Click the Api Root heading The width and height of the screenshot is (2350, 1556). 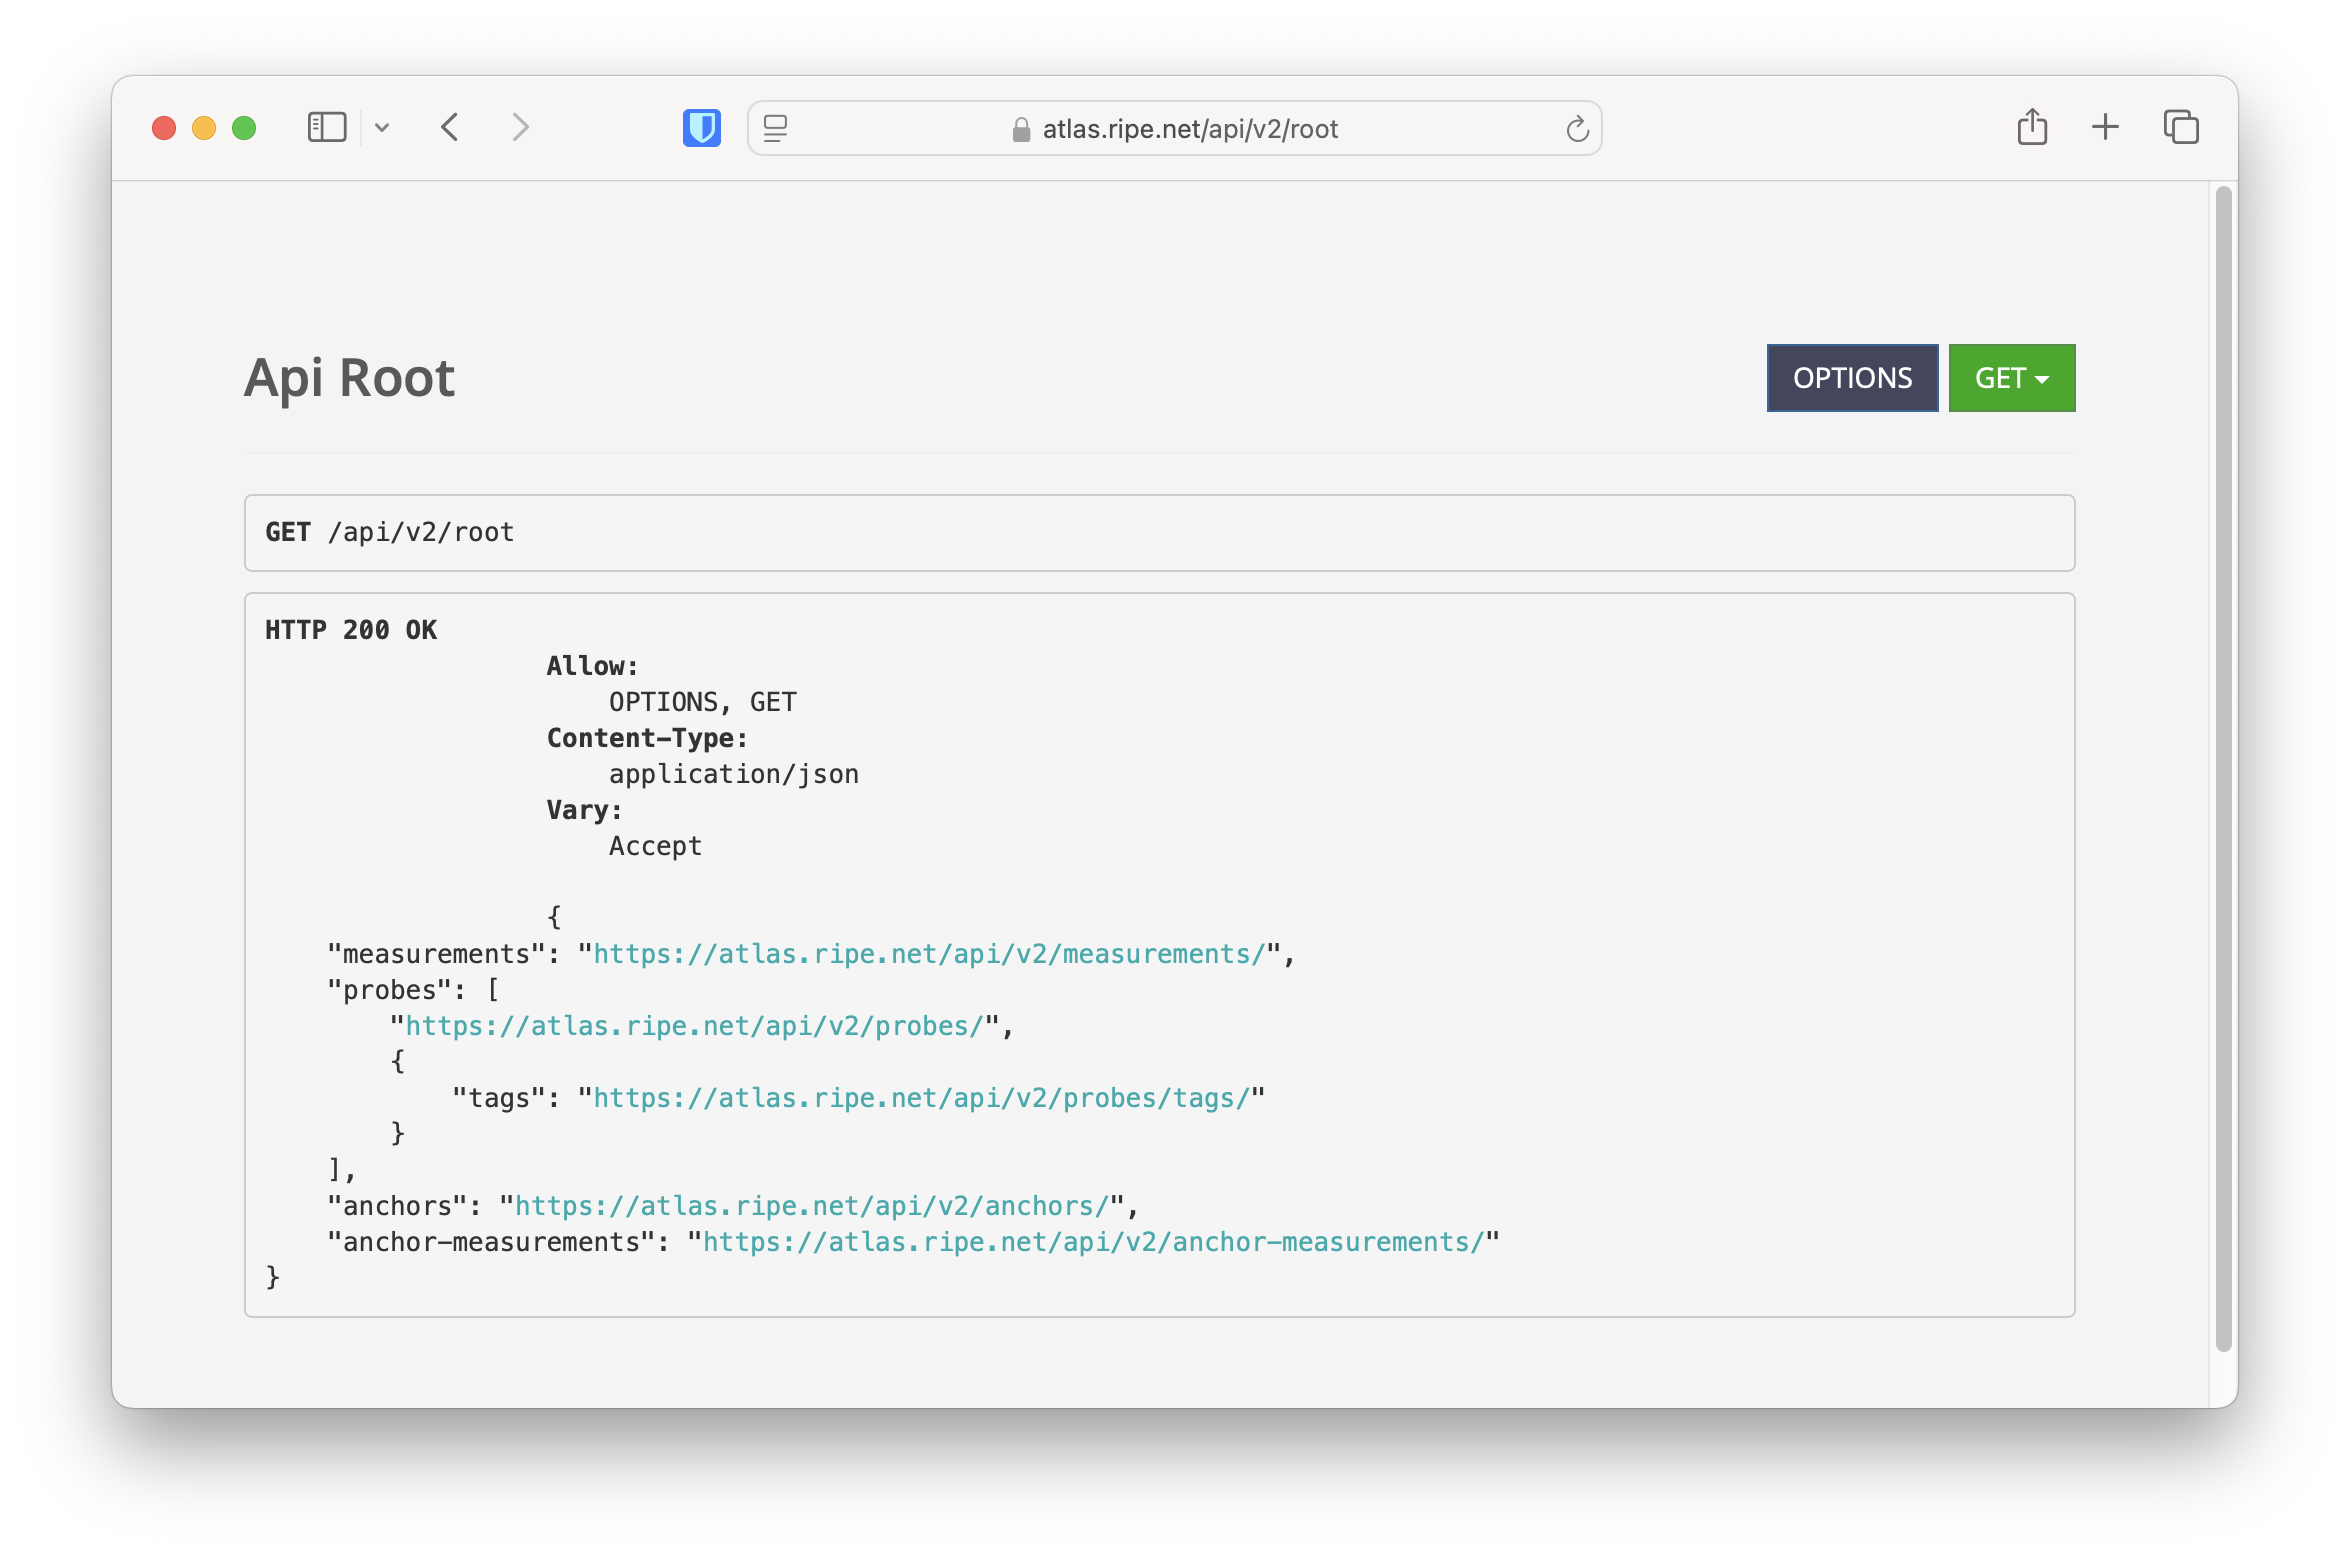pos(350,378)
